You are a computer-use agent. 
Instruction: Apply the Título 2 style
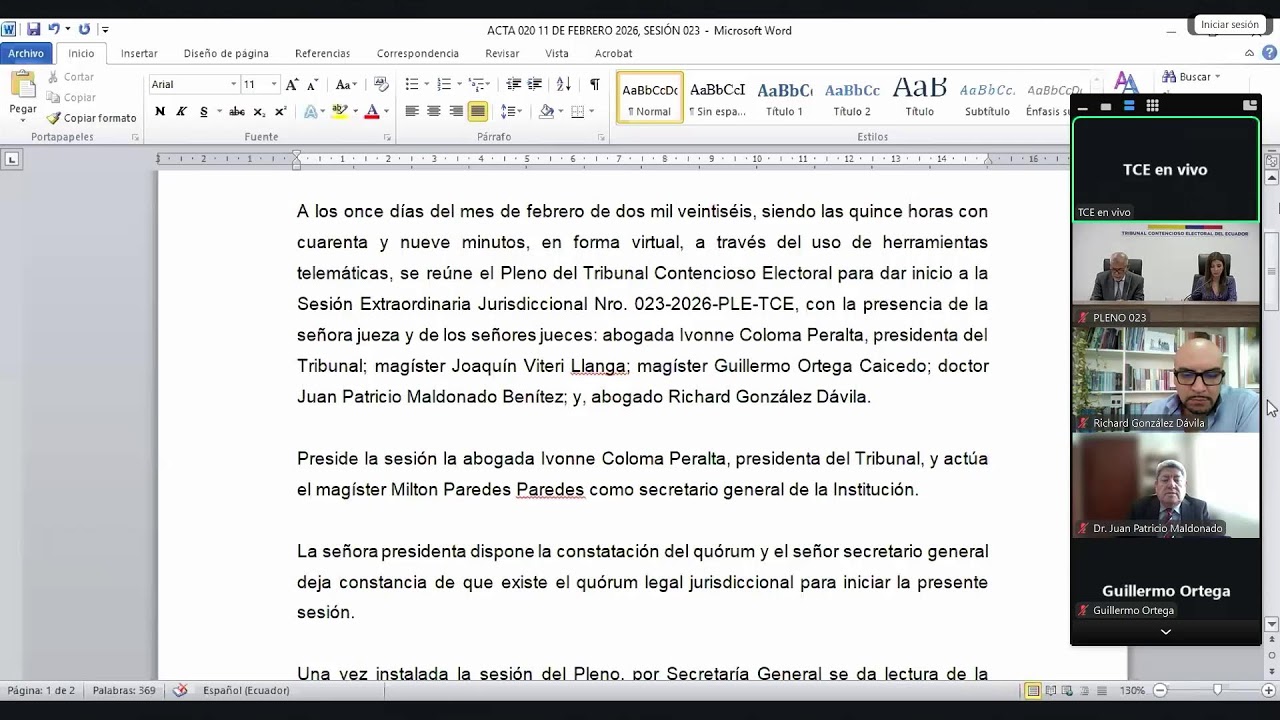[x=852, y=98]
